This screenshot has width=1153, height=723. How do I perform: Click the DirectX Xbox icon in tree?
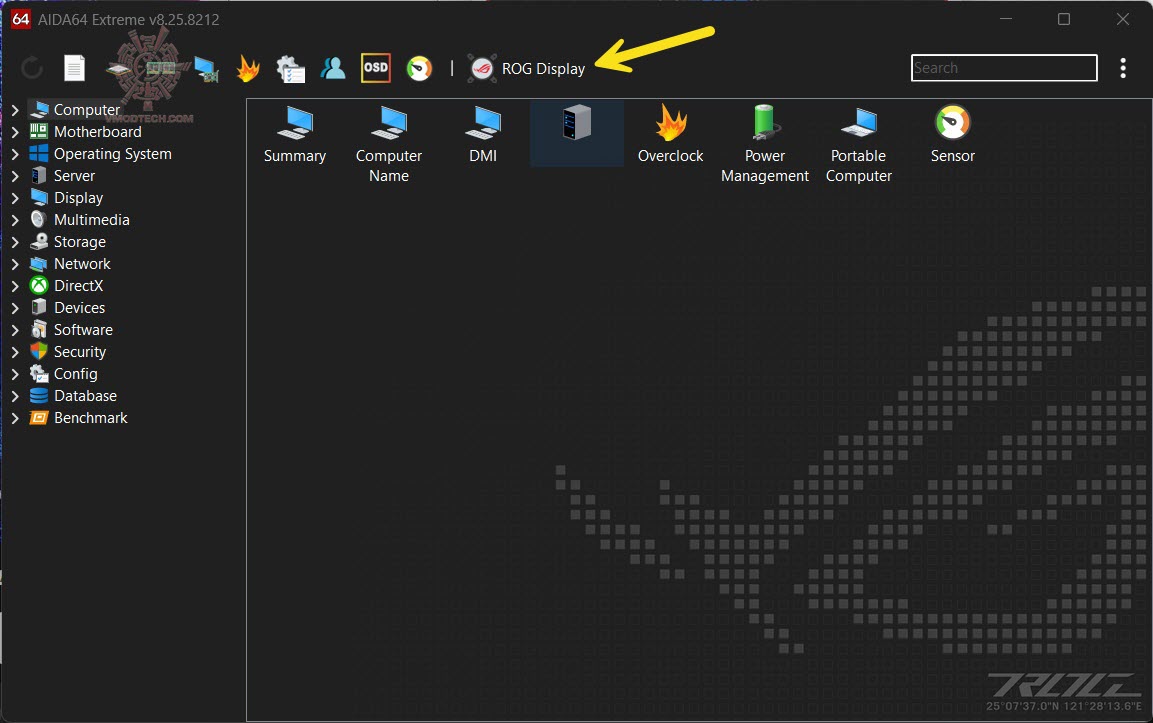[x=39, y=285]
